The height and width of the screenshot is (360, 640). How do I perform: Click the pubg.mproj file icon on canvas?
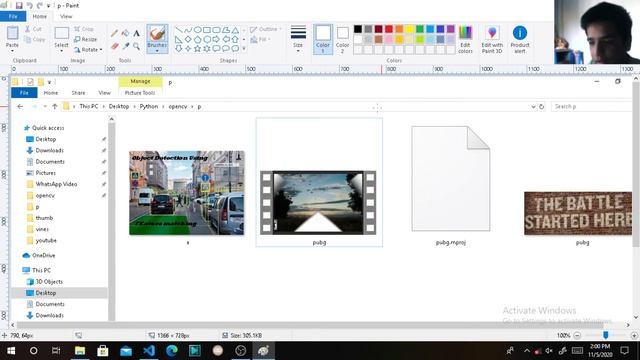tap(451, 178)
